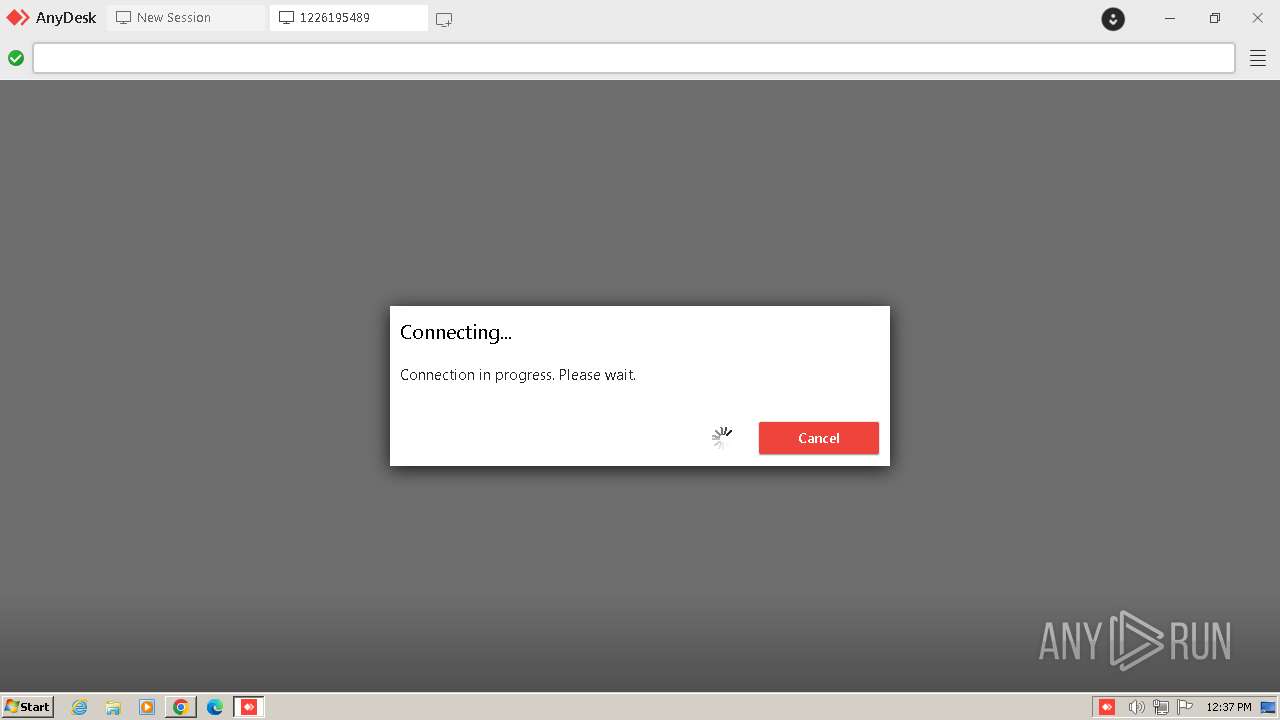Open the Windows Start menu

(28, 707)
